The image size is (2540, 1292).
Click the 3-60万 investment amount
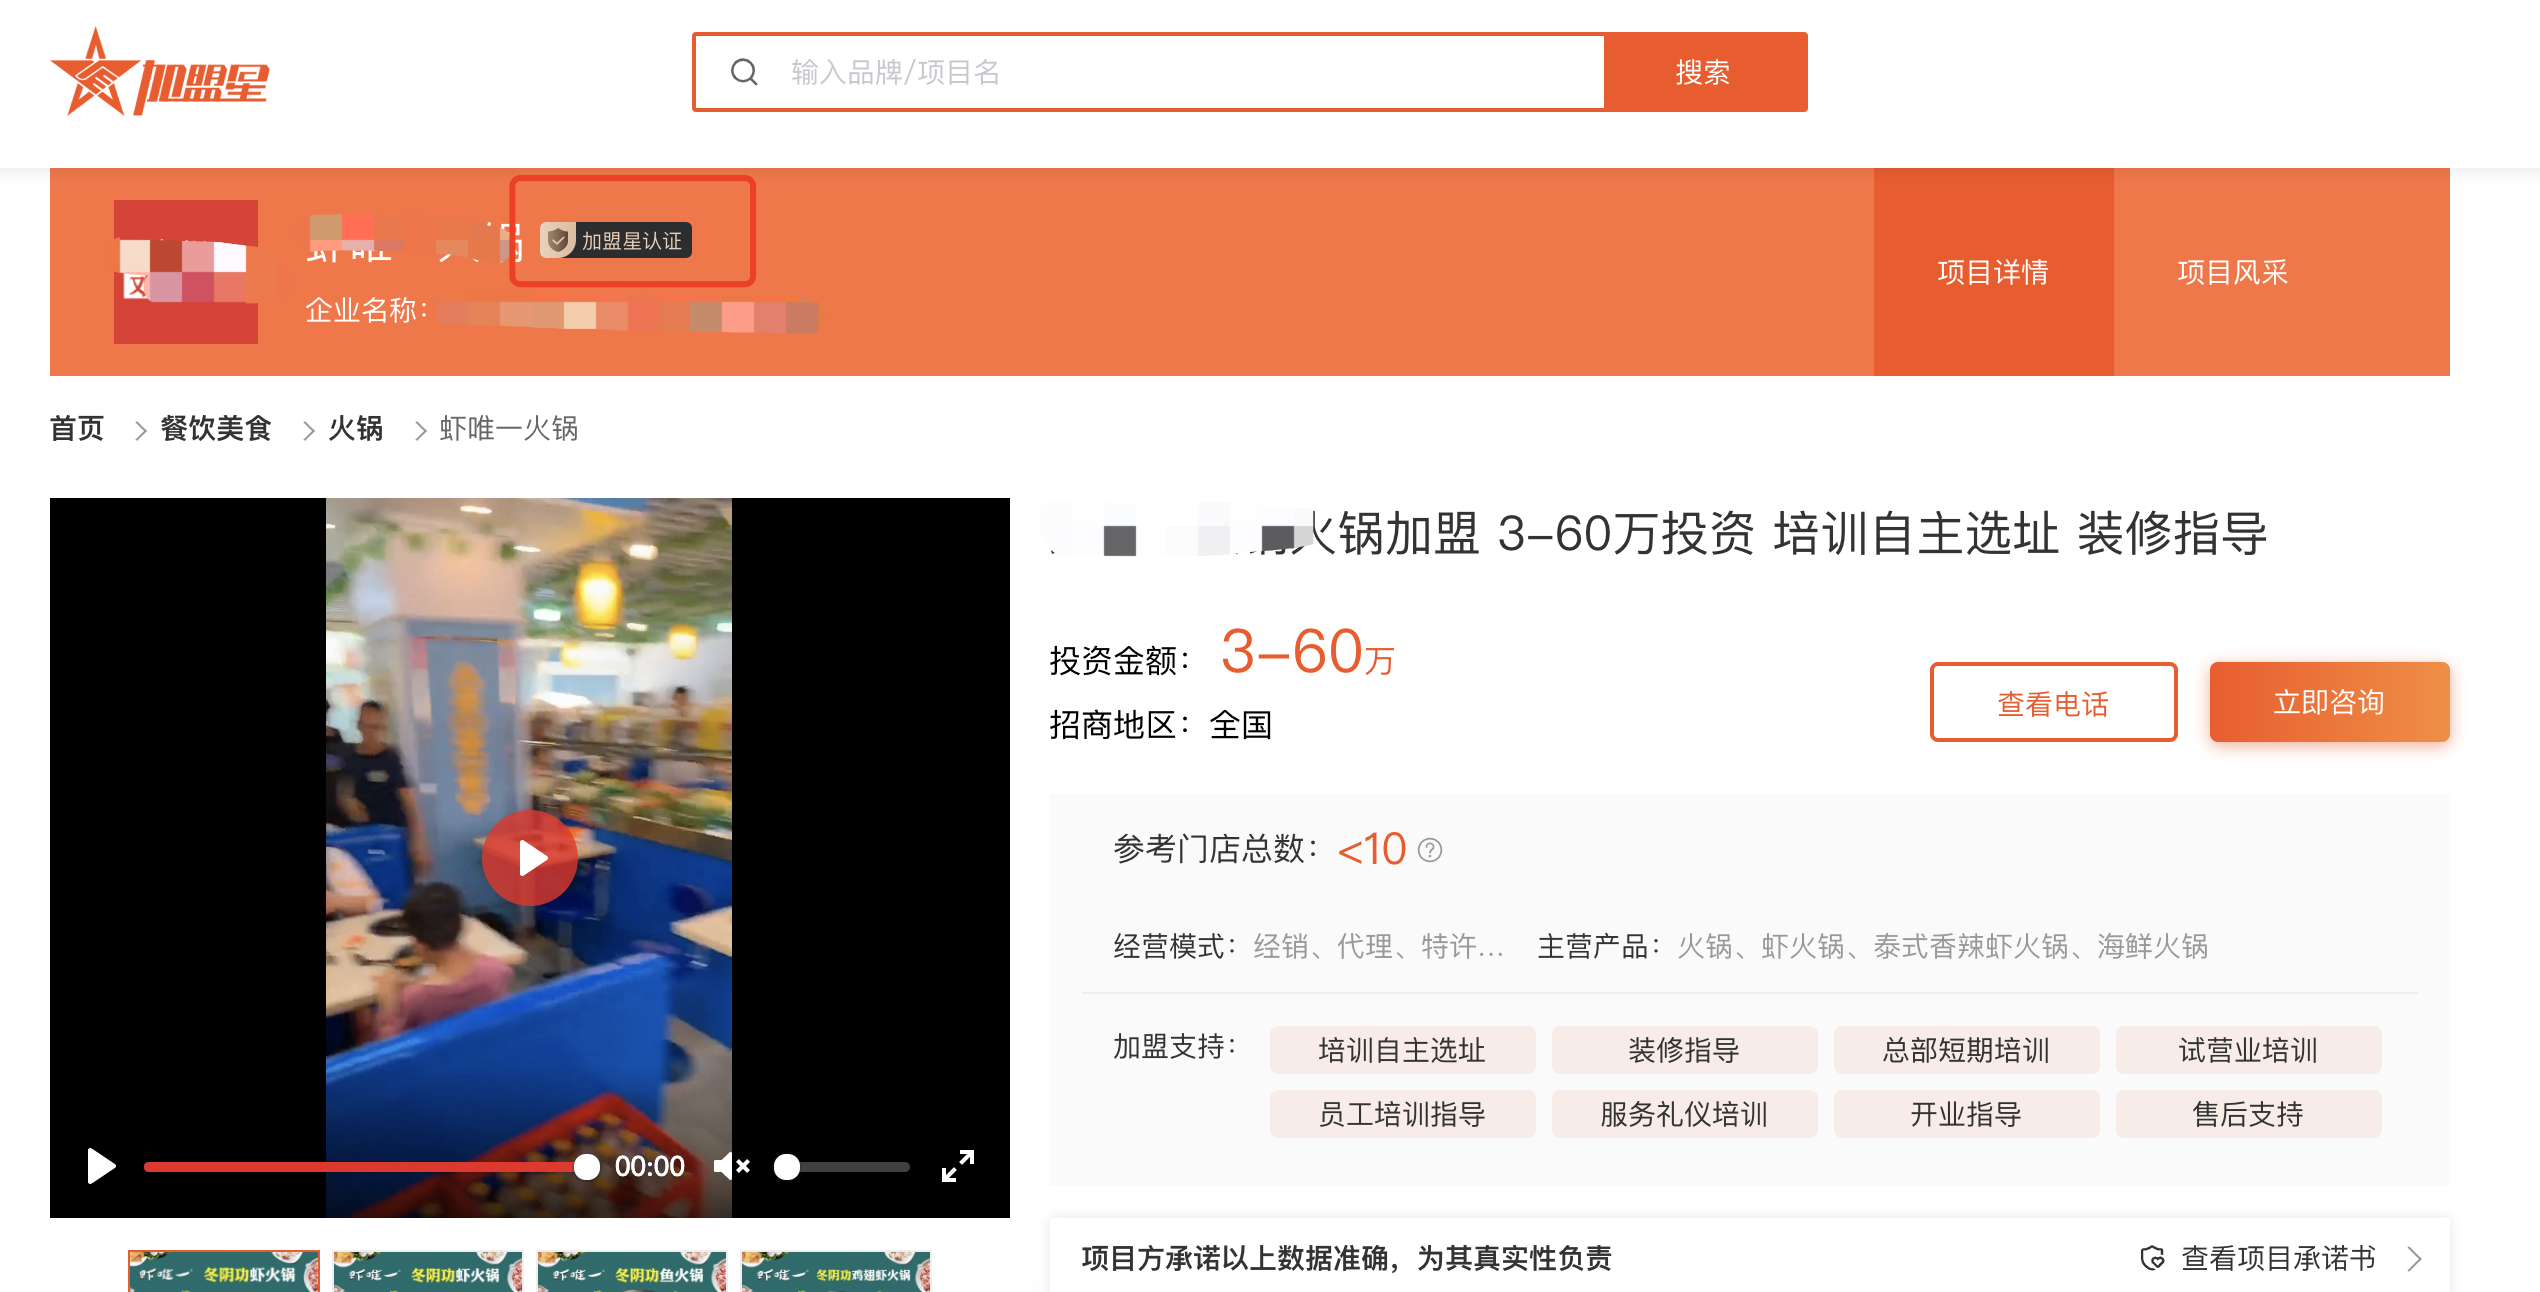[x=1308, y=652]
